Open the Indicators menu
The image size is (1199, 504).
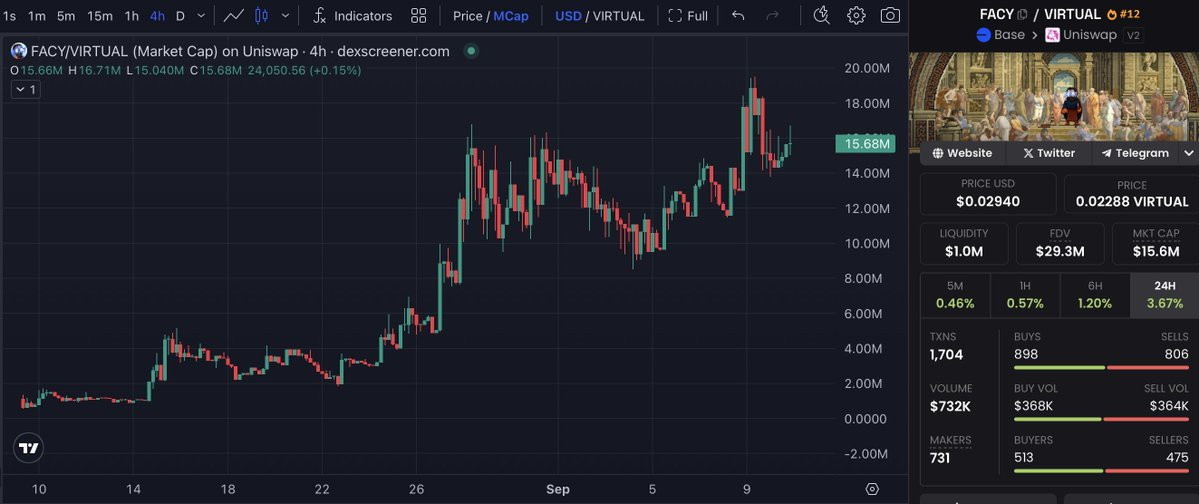tap(353, 15)
